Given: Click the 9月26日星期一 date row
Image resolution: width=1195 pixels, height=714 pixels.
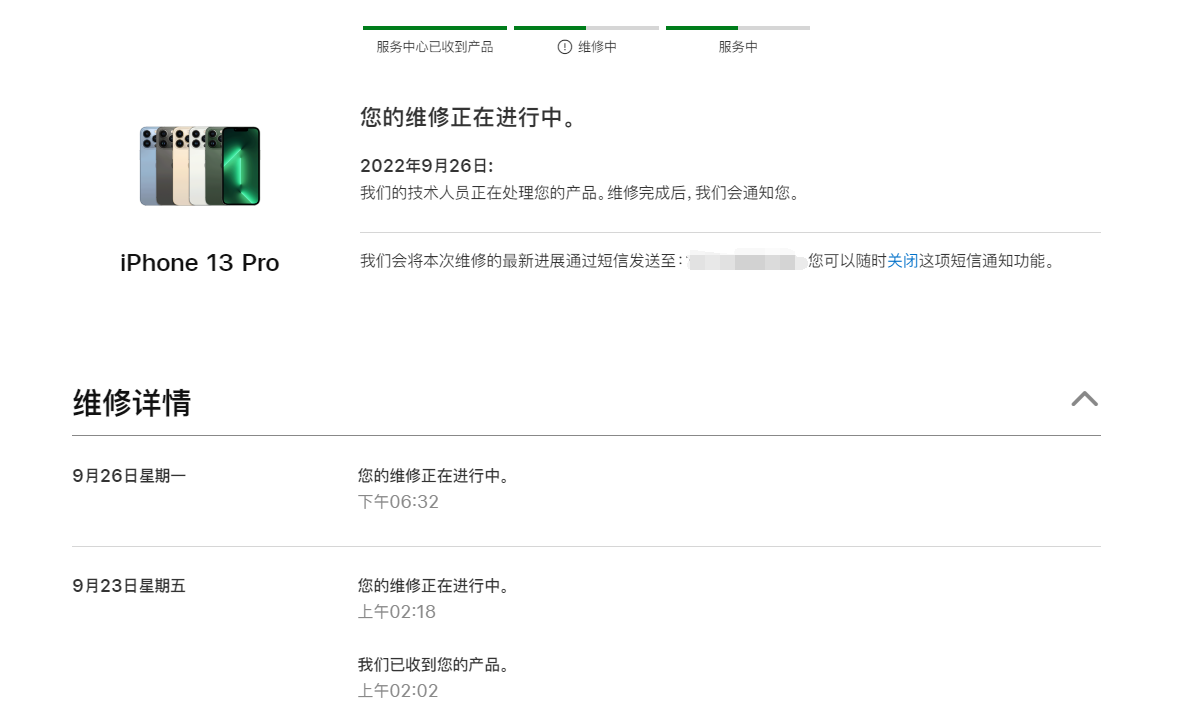Looking at the screenshot, I should (x=129, y=476).
